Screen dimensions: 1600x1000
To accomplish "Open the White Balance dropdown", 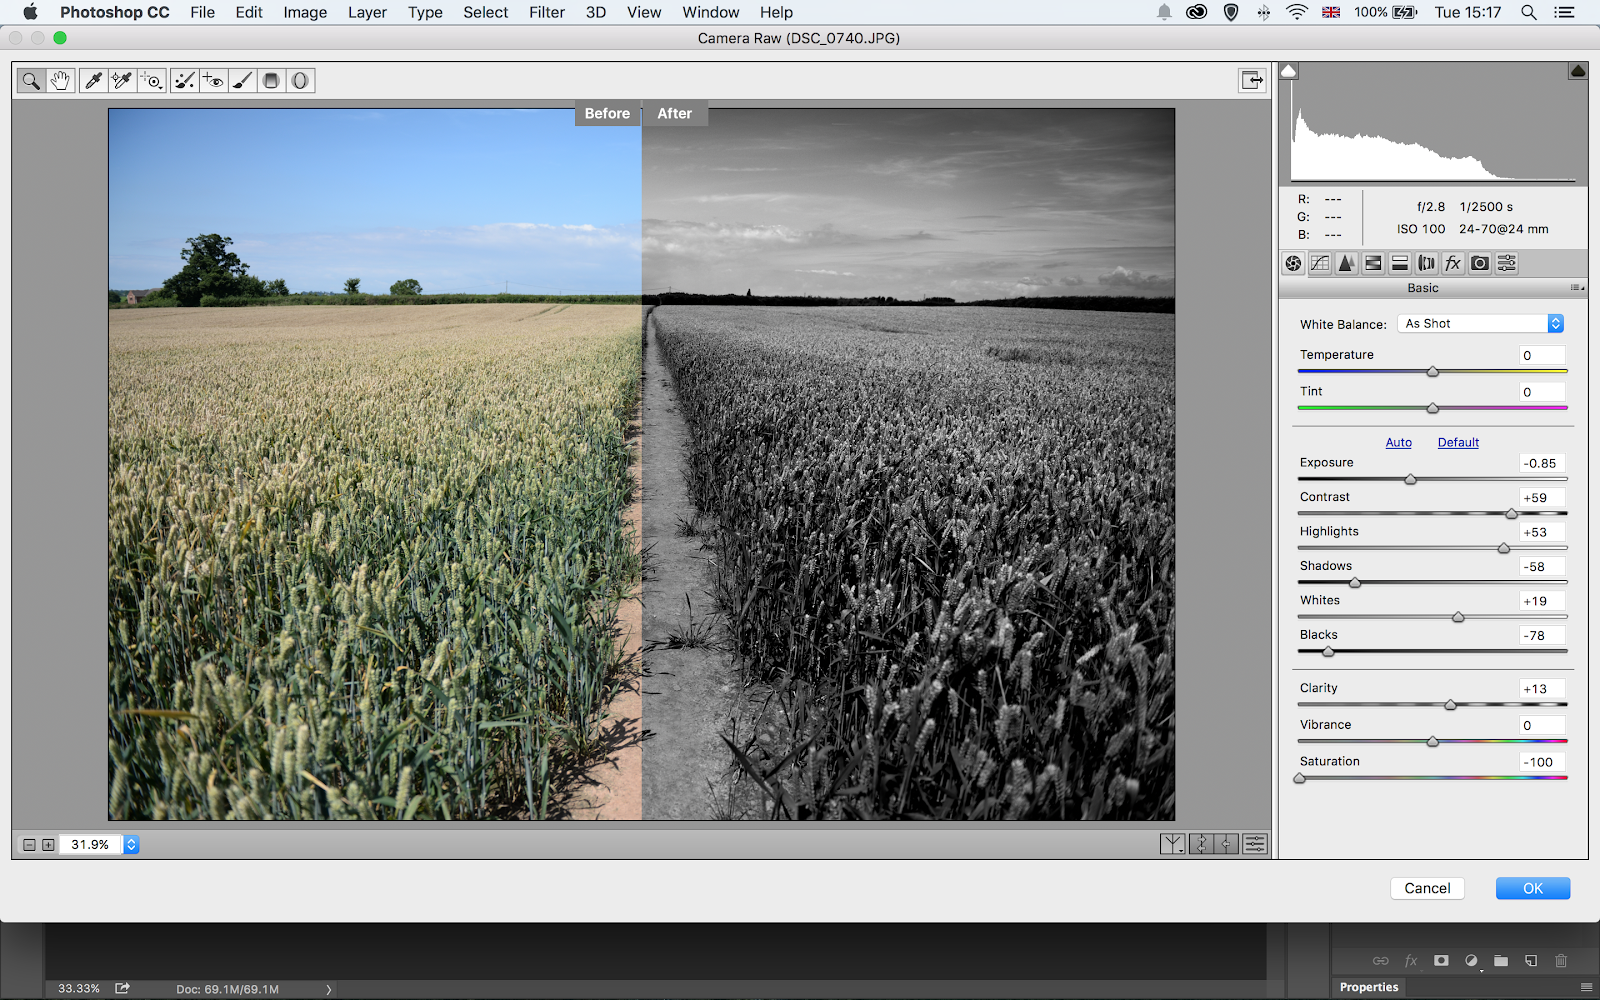I will click(1480, 324).
